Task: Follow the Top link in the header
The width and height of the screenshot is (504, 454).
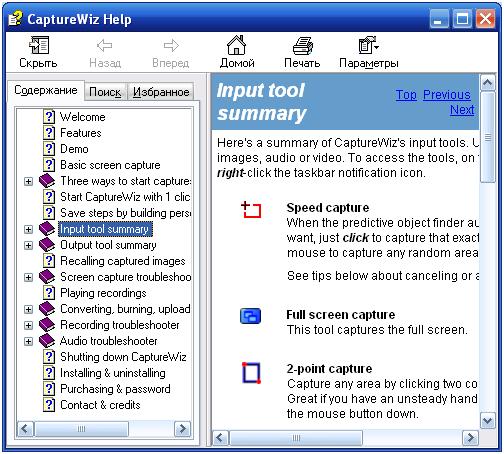Action: point(406,95)
